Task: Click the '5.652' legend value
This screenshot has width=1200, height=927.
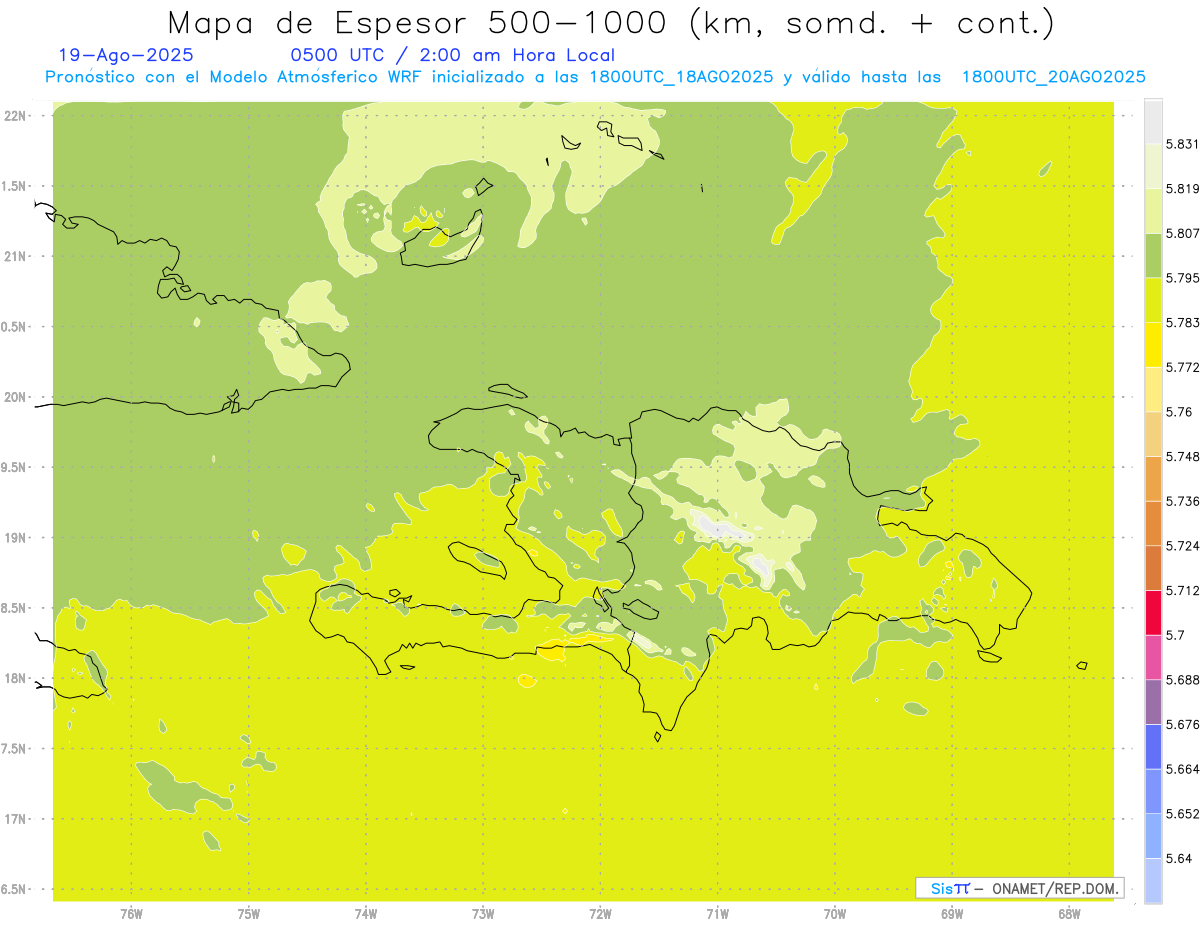Action: click(1183, 814)
